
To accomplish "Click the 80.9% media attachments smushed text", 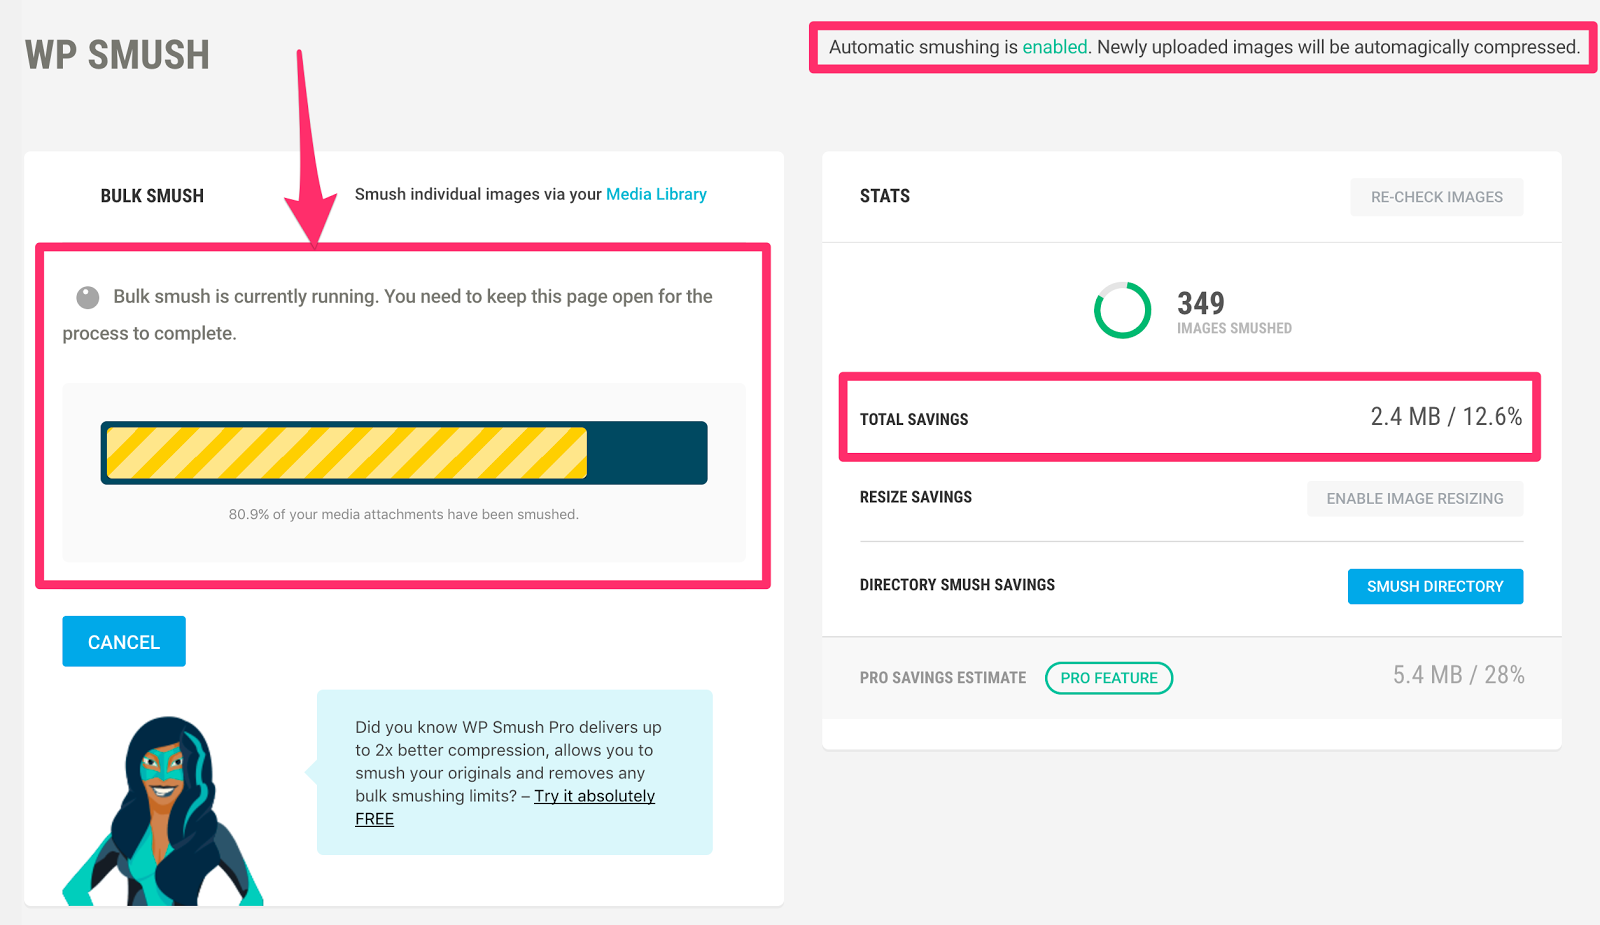I will pos(404,514).
